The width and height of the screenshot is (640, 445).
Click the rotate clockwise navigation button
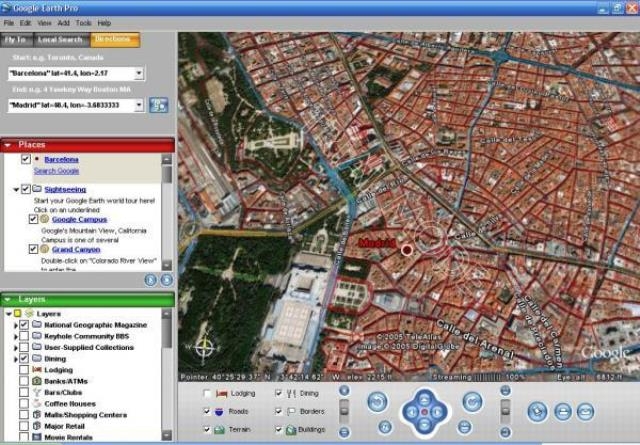coord(472,402)
